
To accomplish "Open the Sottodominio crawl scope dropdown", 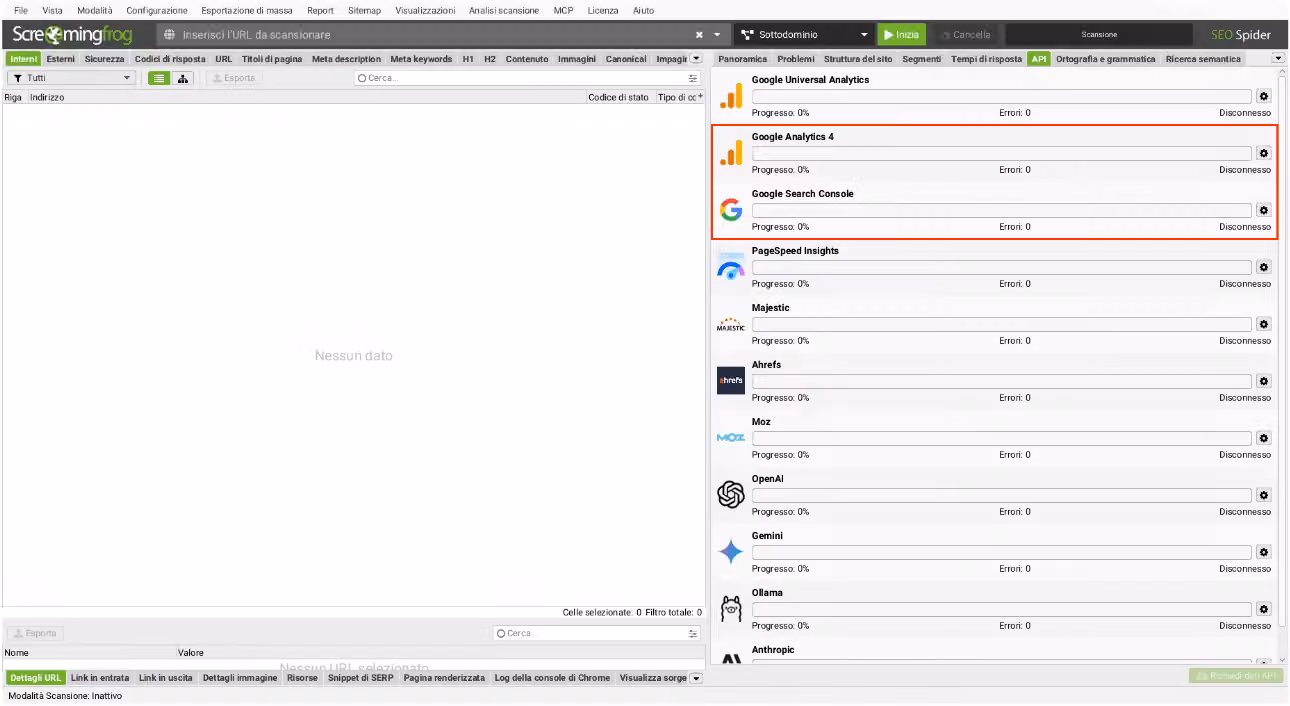I will click(x=804, y=34).
